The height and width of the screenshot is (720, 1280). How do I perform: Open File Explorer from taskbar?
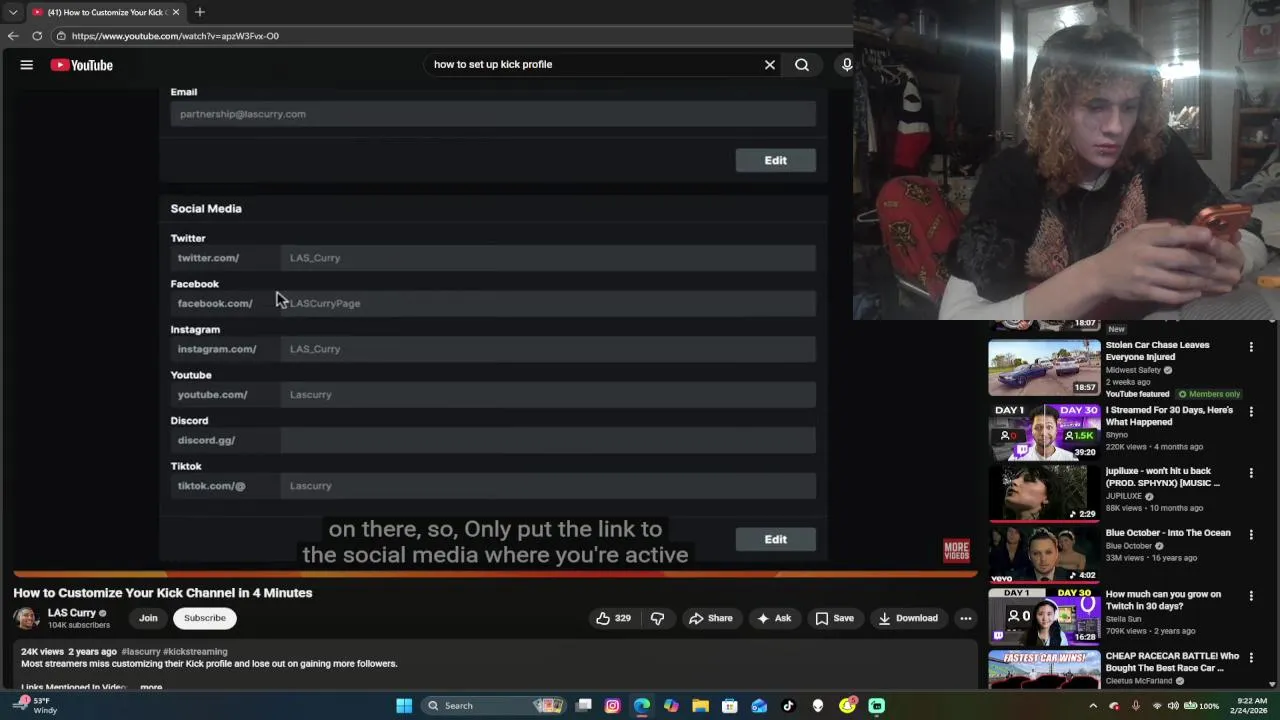[x=700, y=706]
